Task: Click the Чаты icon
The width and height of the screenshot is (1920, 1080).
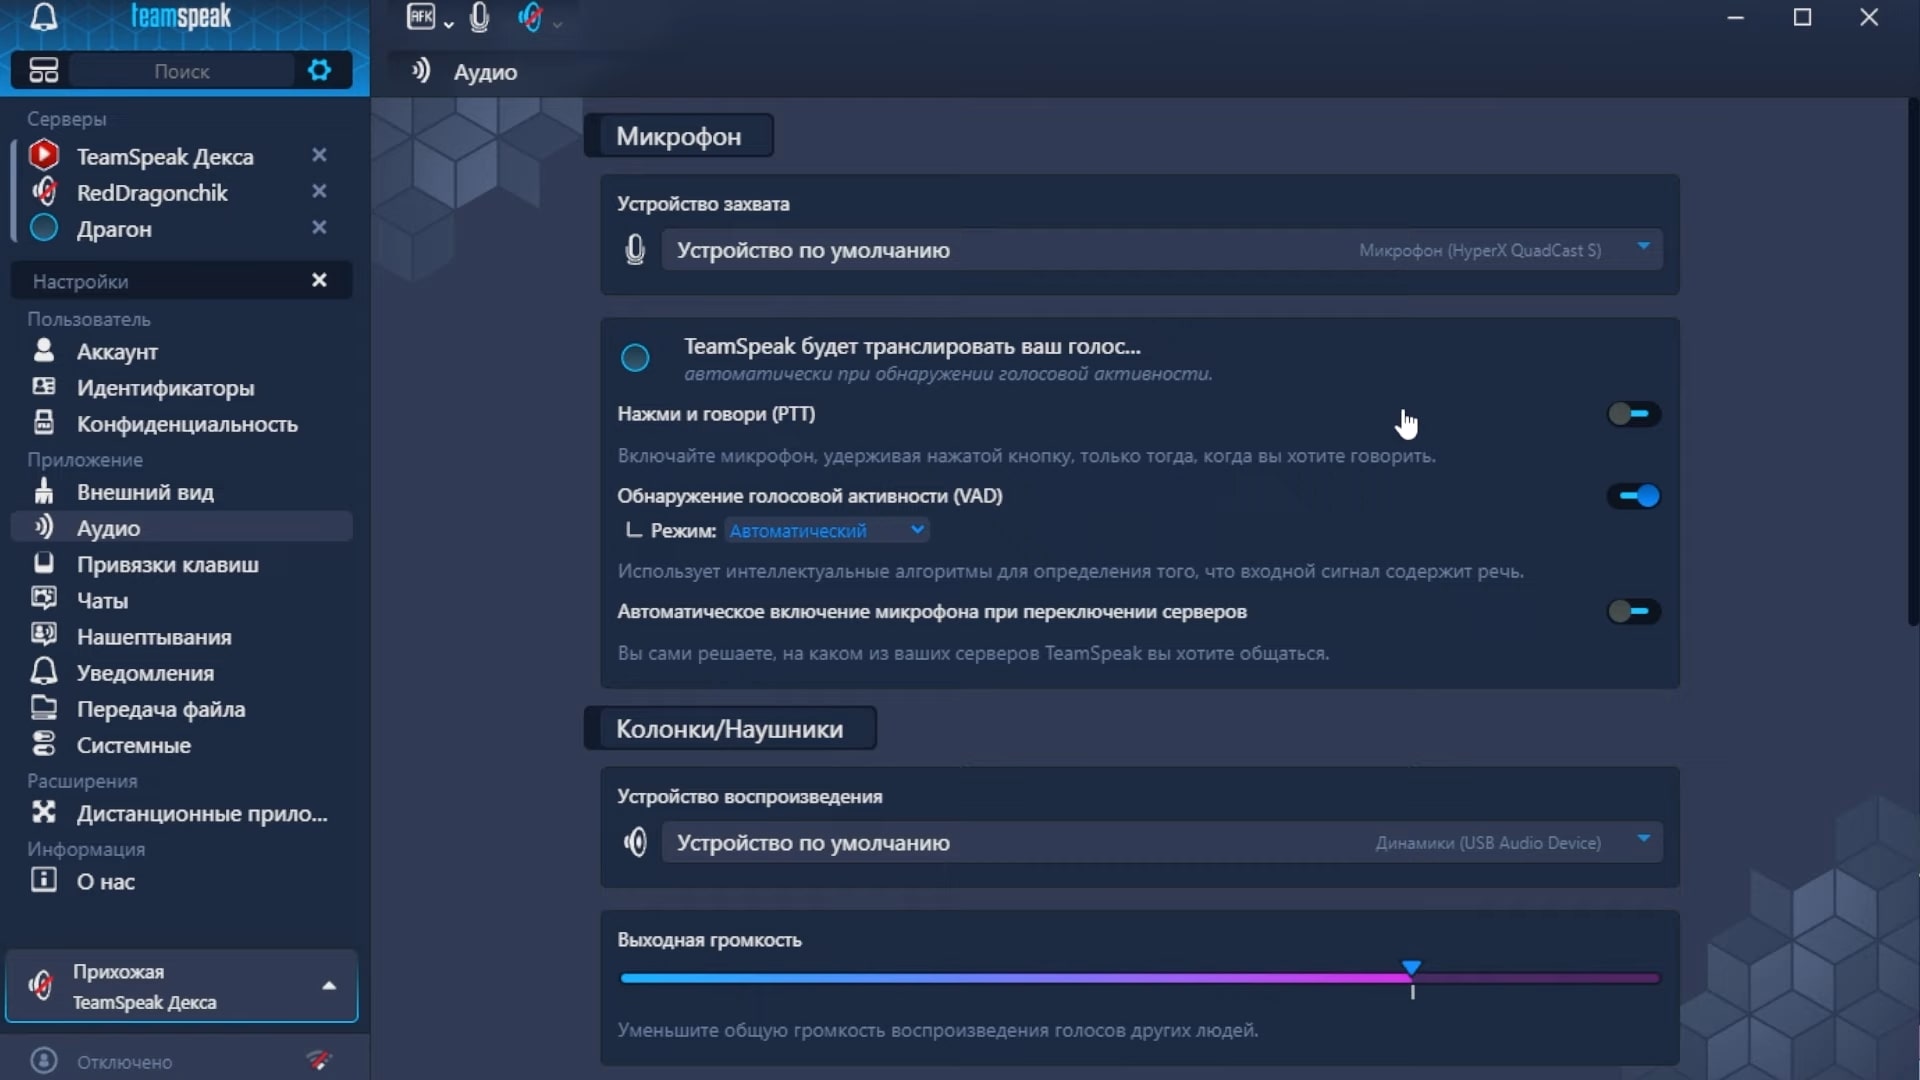Action: [44, 599]
